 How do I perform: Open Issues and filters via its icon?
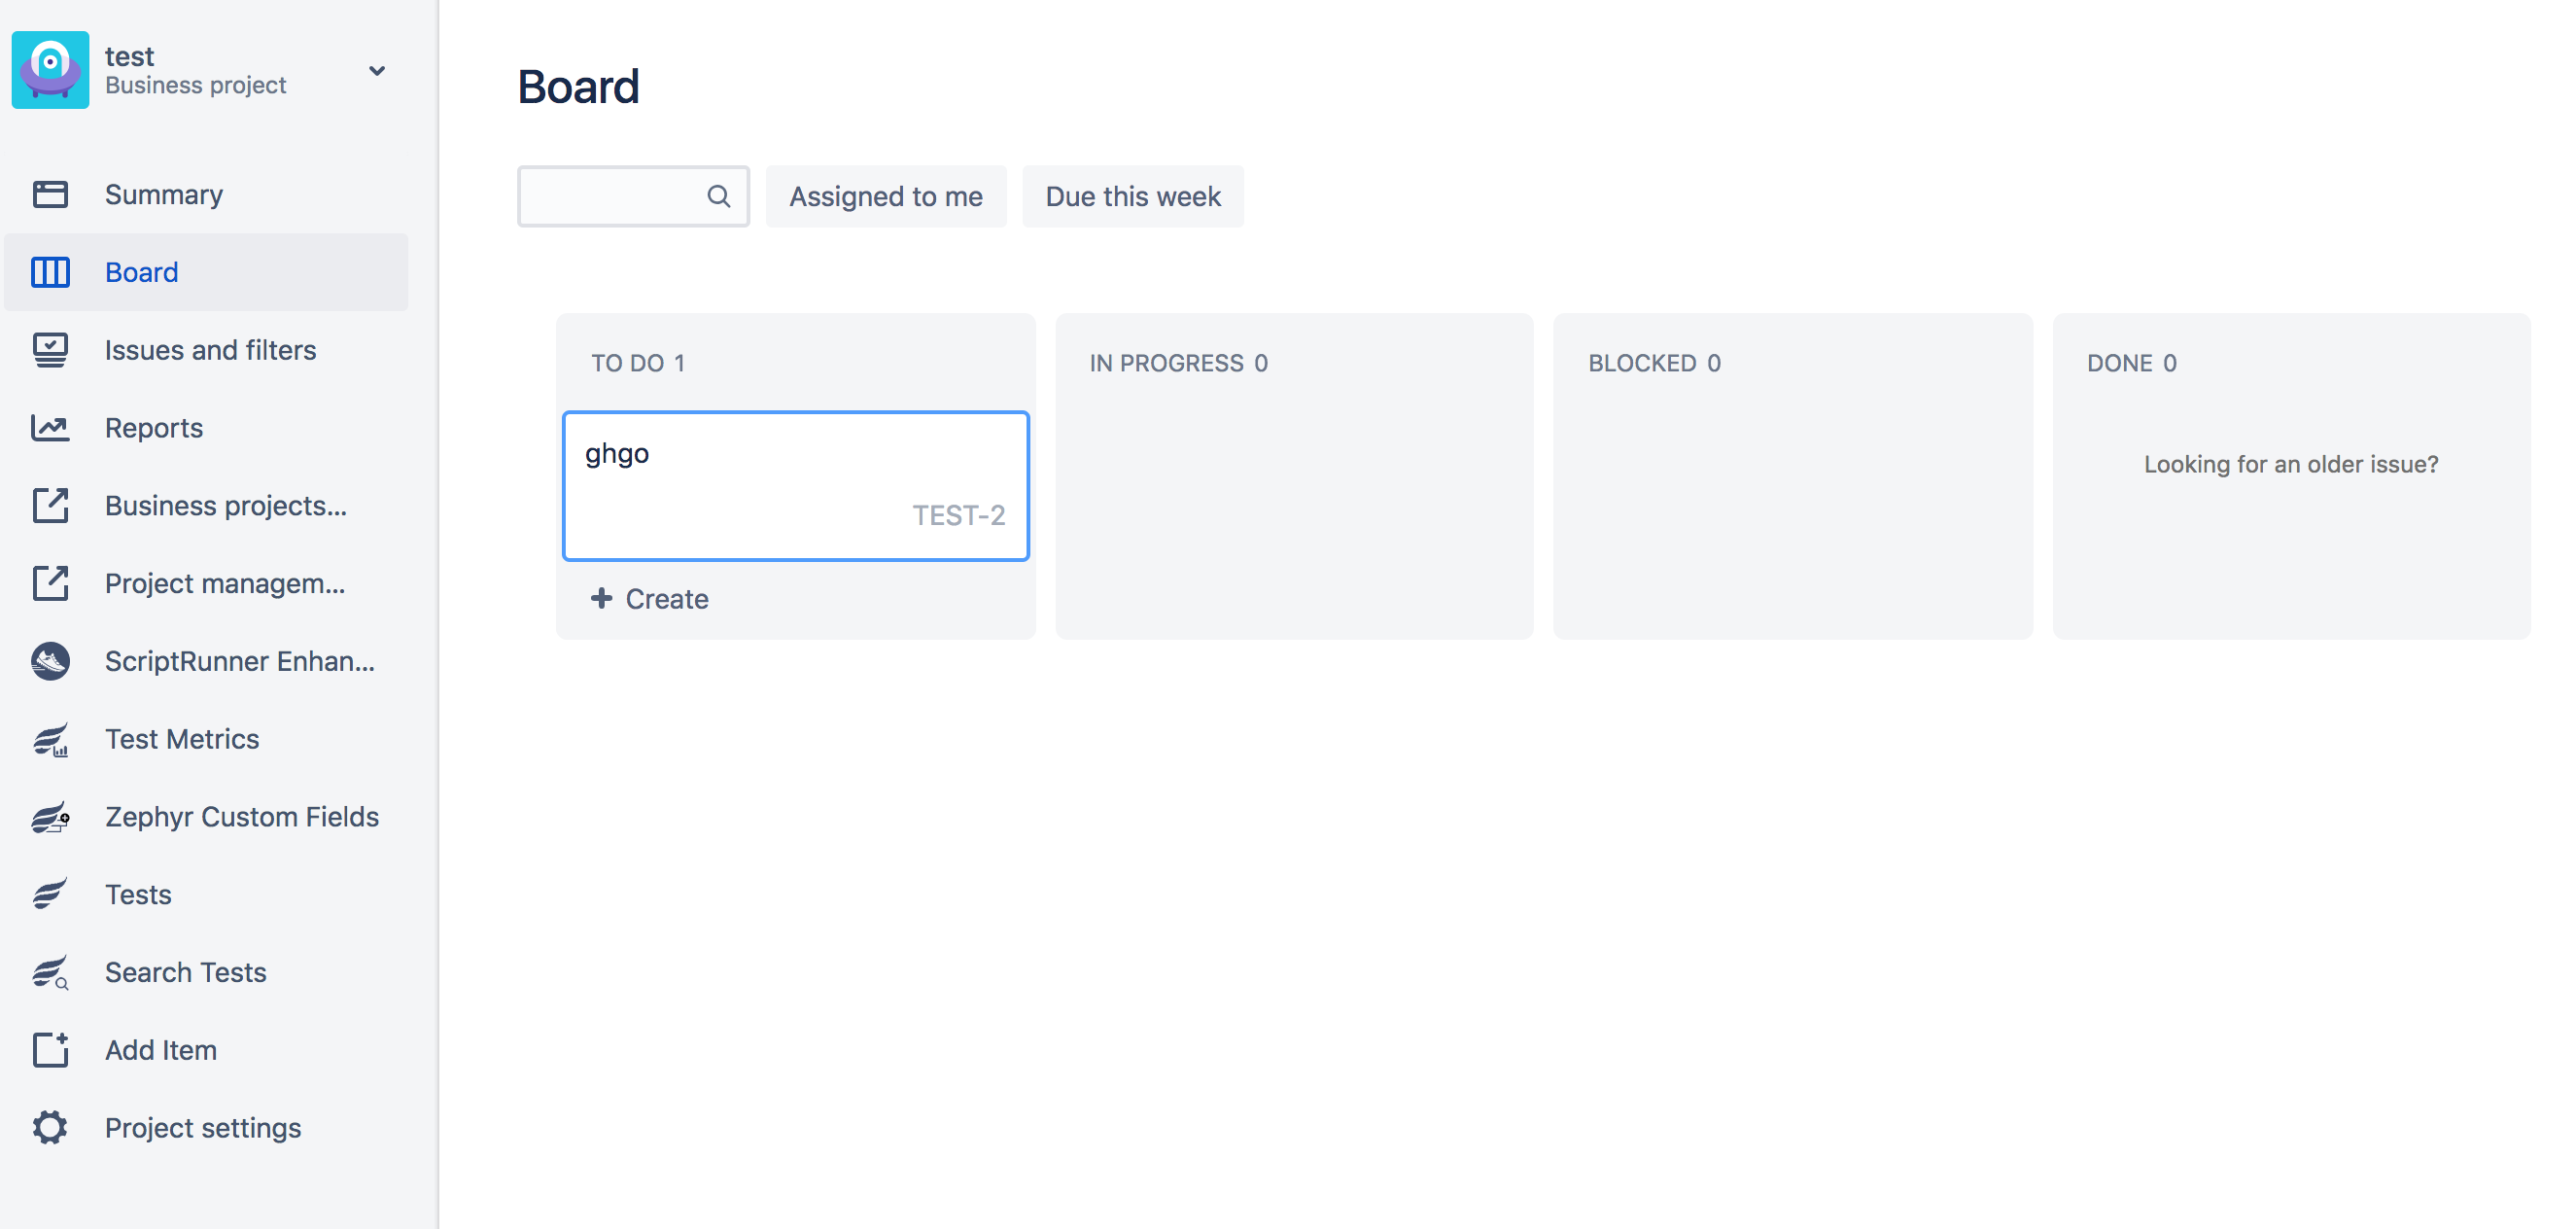click(49, 349)
